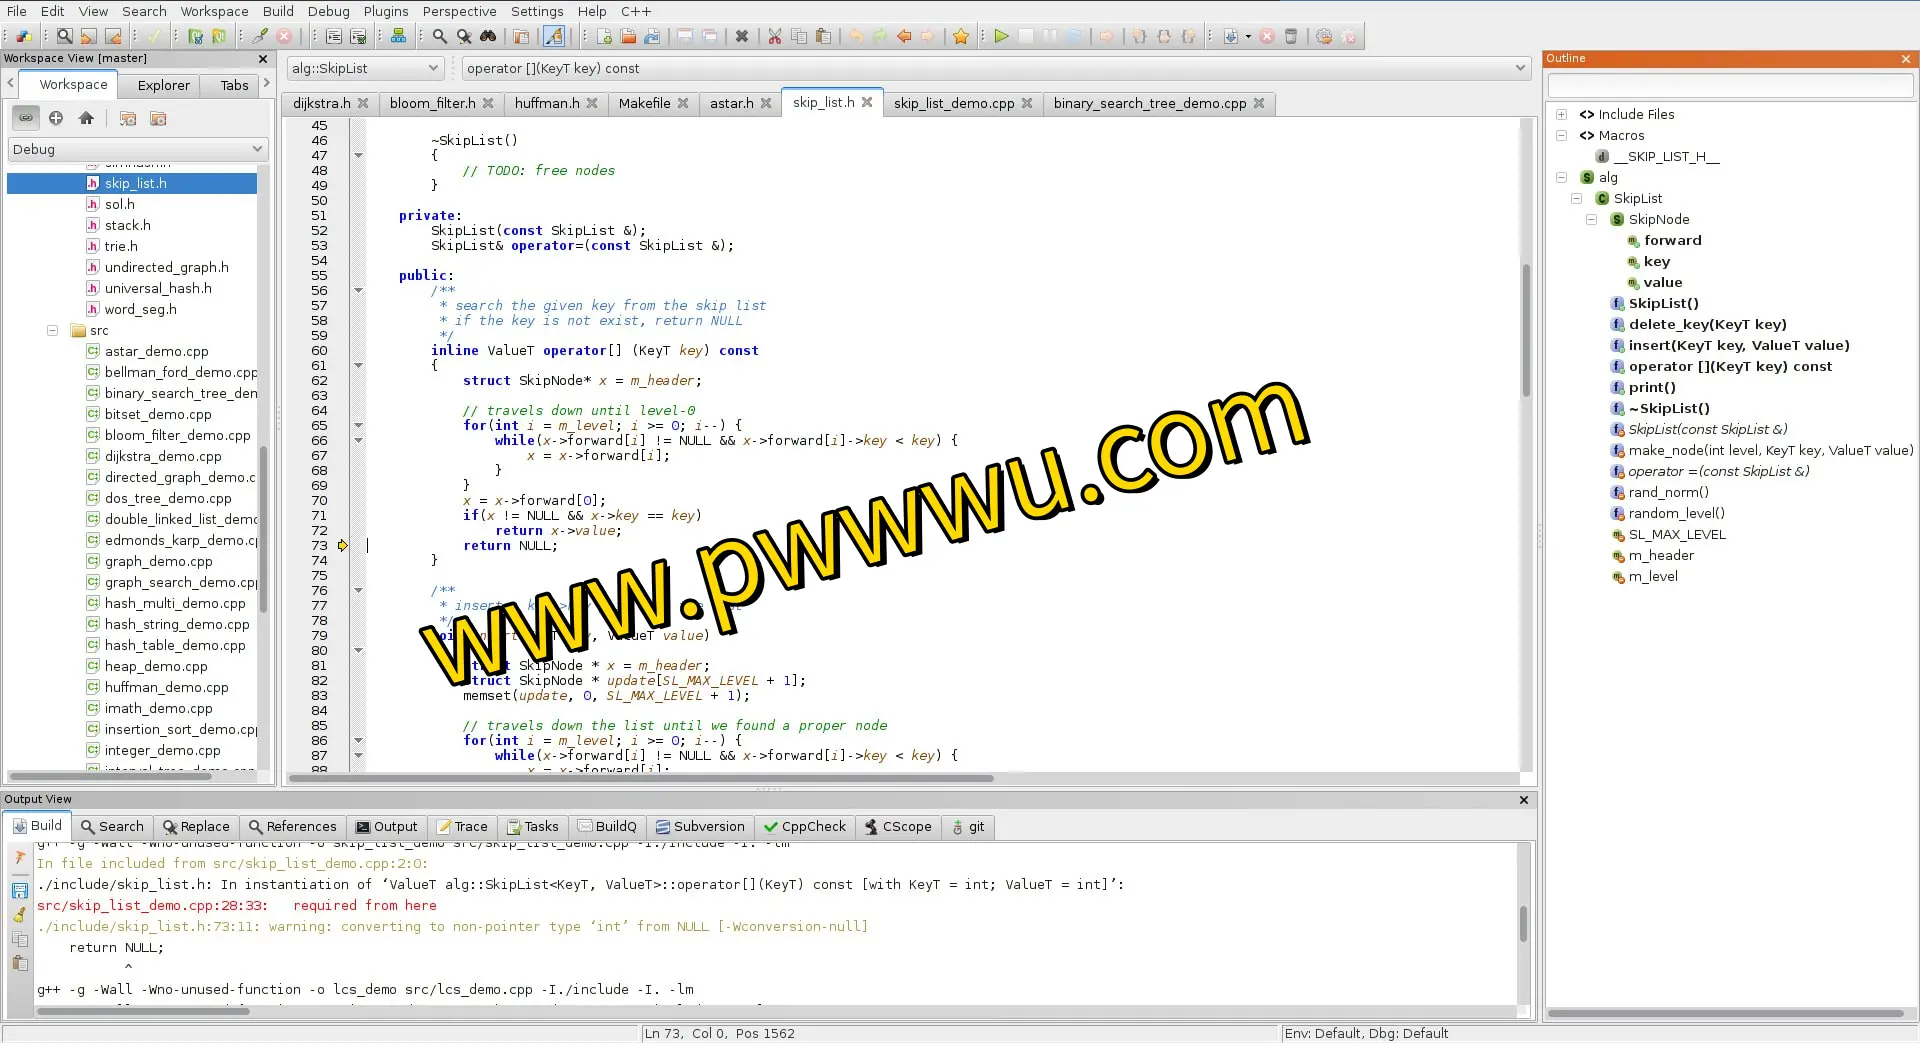Click the paste clipboard icon in toolbar
1920x1043 pixels.
pos(823,37)
